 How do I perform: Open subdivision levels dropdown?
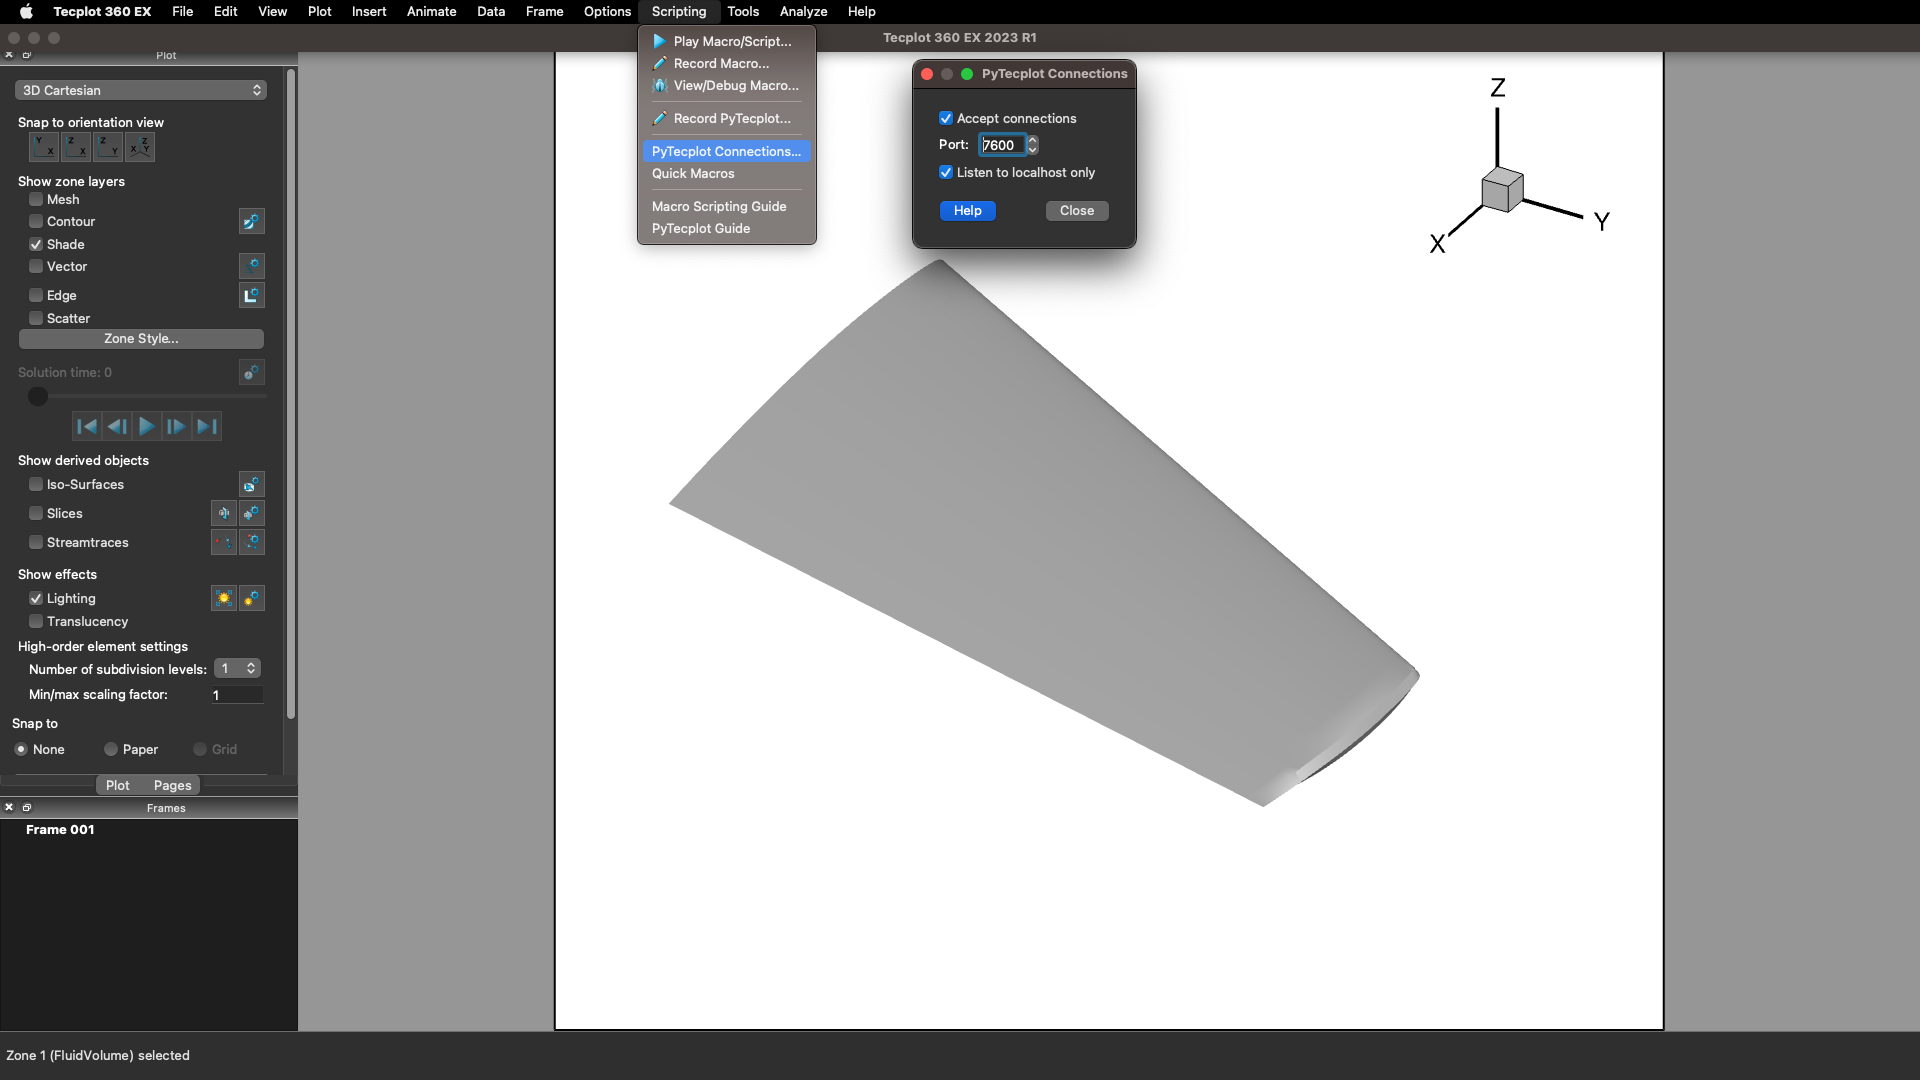238,668
